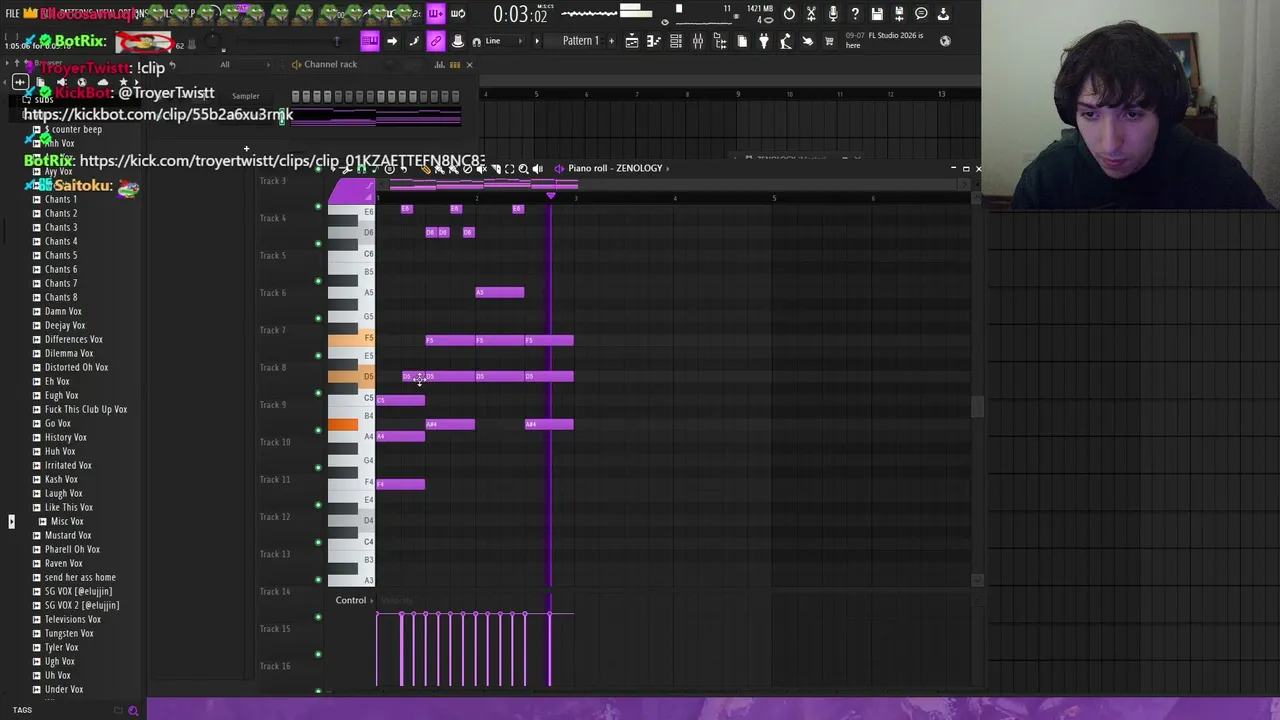1280x720 pixels.
Task: Toggle channel rack graph editor icon
Action: pyautogui.click(x=439, y=65)
